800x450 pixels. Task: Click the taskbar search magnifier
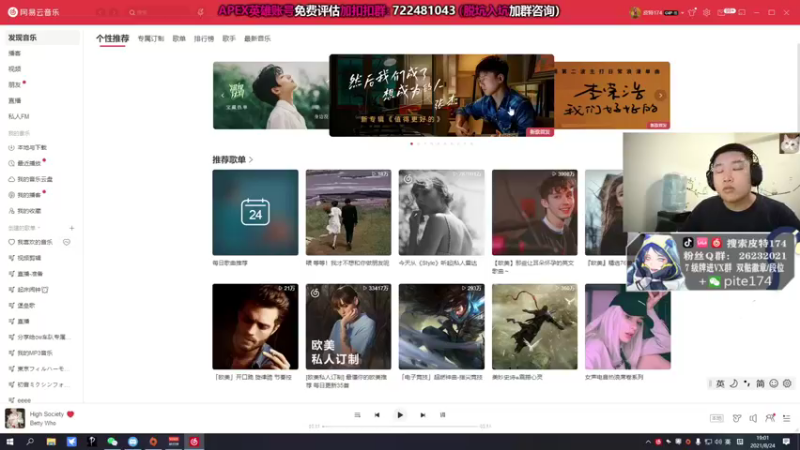click(x=30, y=442)
